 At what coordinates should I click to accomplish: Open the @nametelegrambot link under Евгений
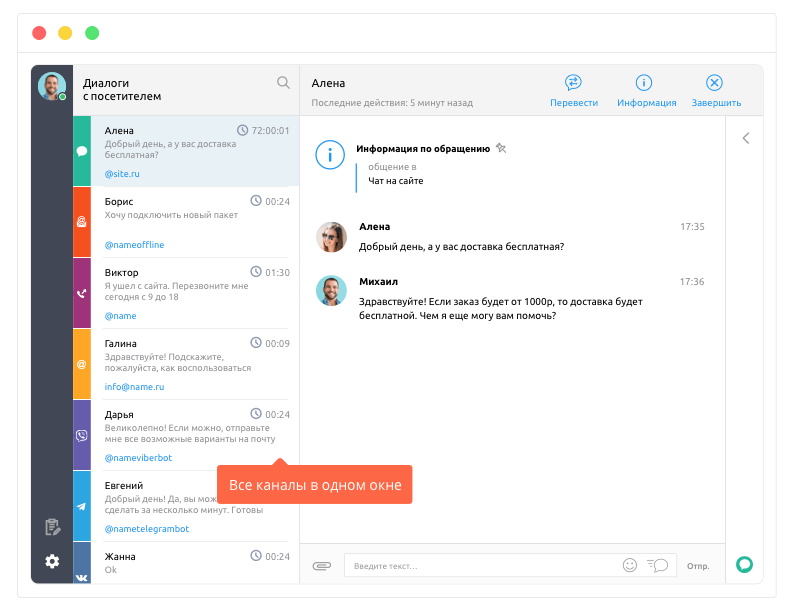pyautogui.click(x=147, y=528)
